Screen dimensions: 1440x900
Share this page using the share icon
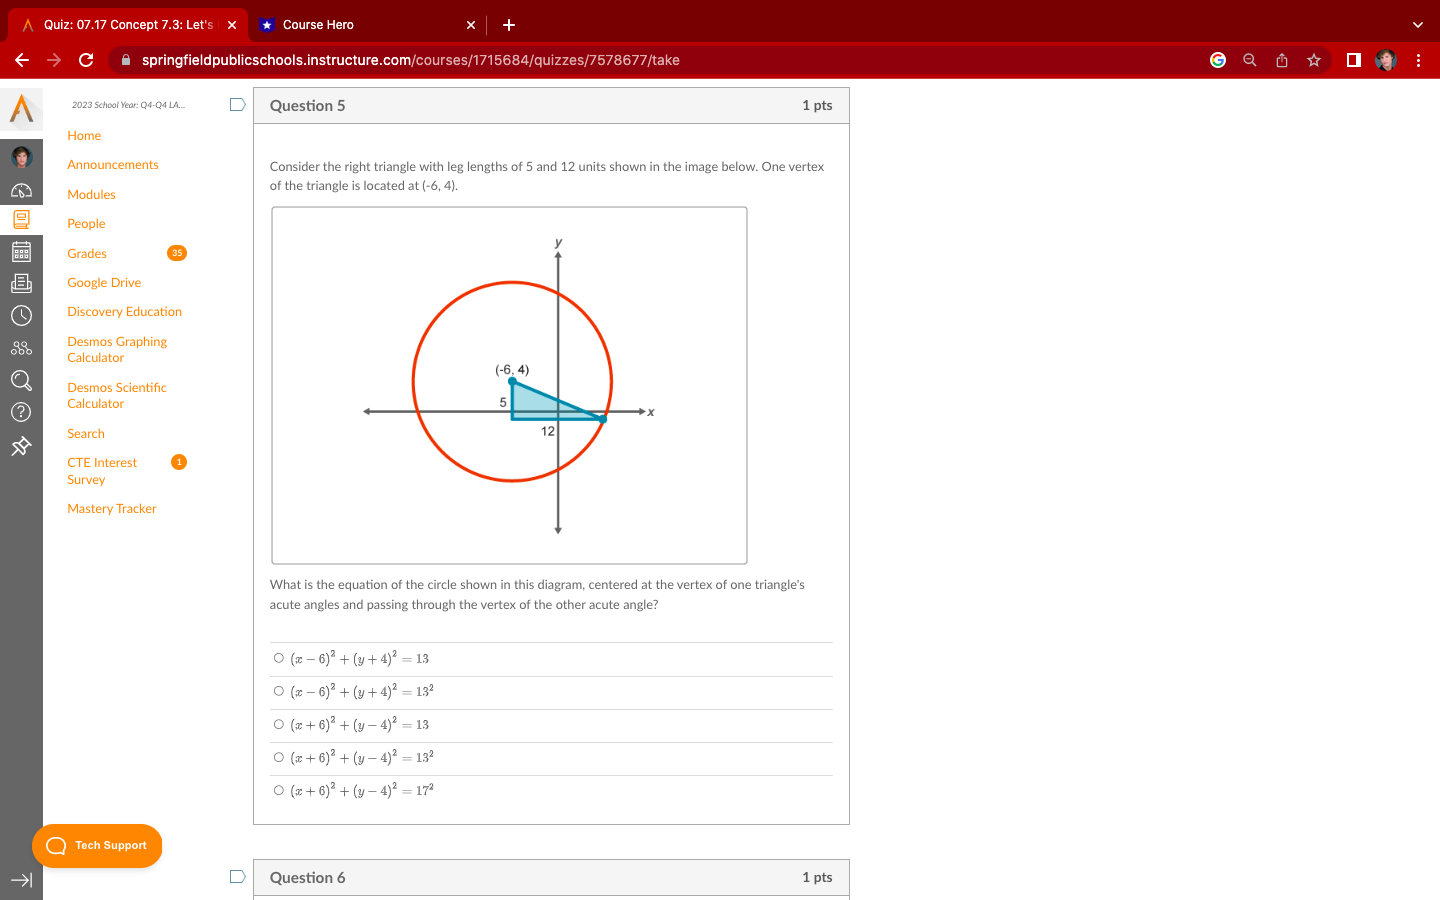click(1282, 60)
